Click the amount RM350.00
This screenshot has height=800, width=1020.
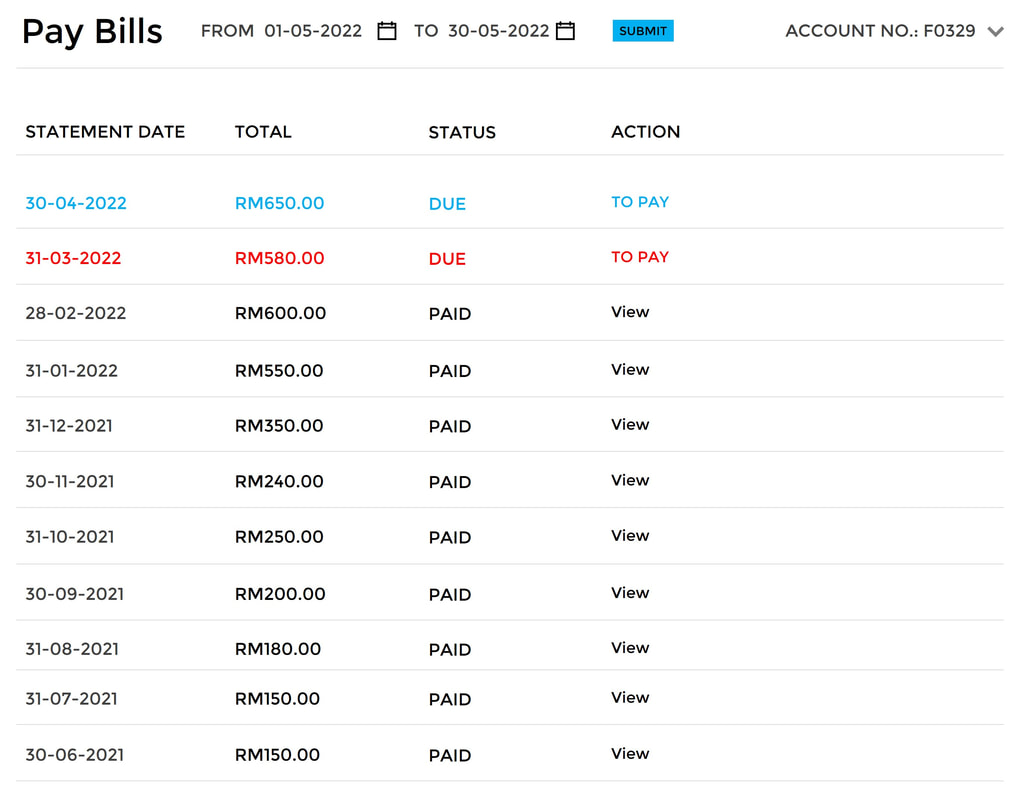[x=279, y=425]
